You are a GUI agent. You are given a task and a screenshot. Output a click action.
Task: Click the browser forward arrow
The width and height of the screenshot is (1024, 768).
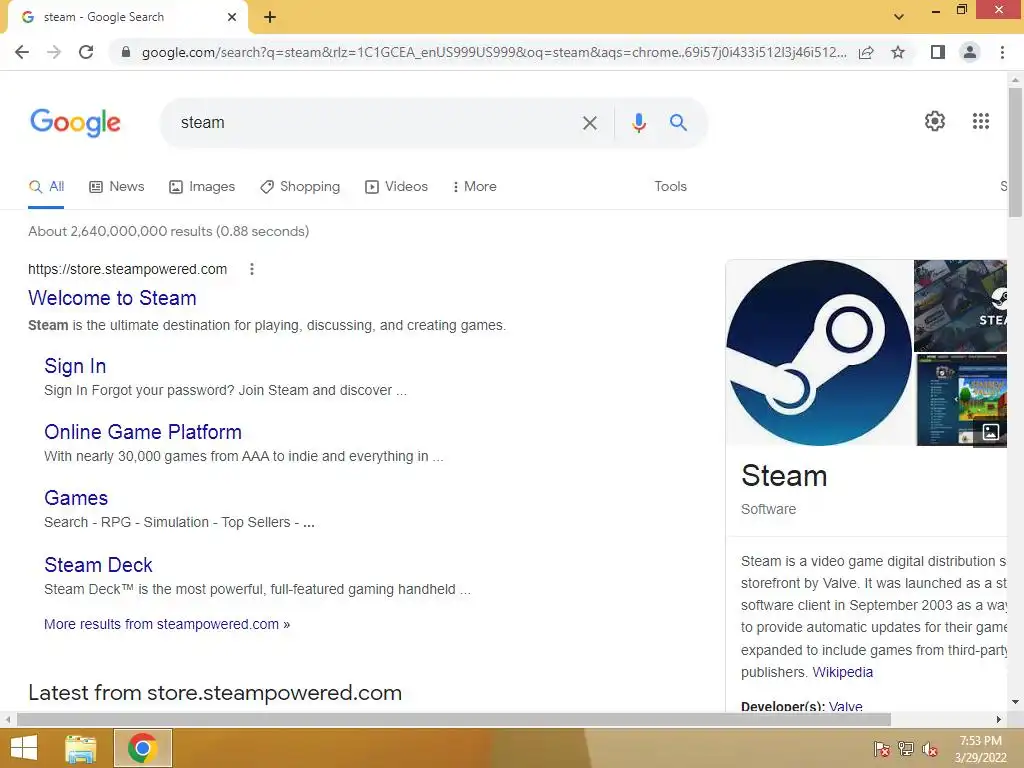coord(54,52)
